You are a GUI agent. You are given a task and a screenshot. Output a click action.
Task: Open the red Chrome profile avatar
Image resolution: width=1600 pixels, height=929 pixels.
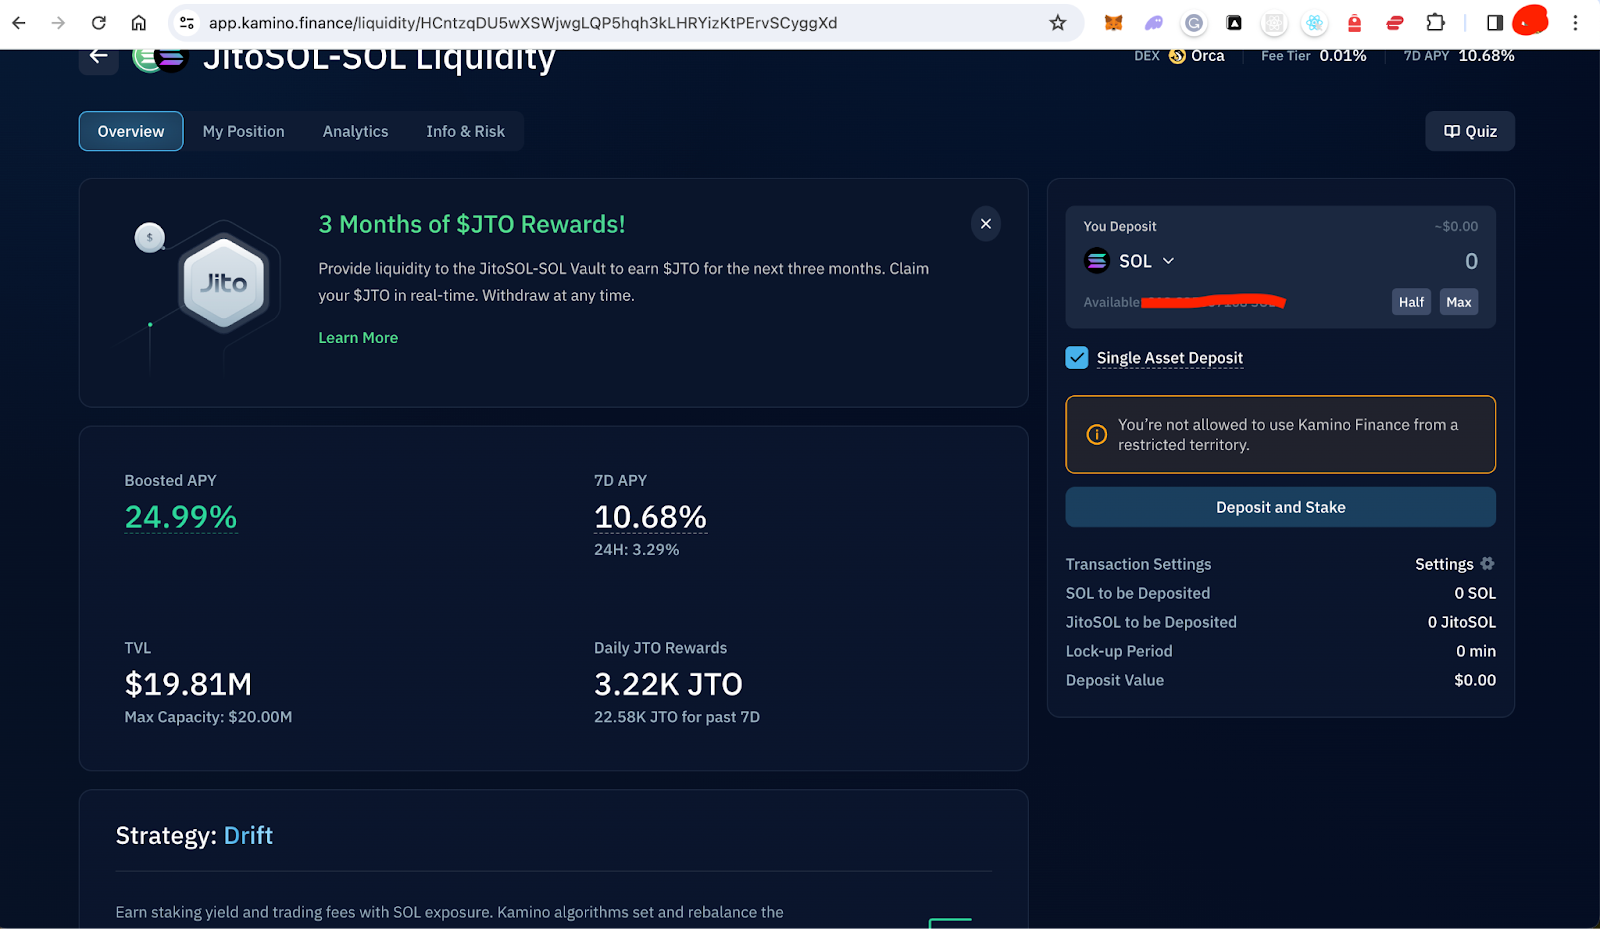[x=1530, y=21]
